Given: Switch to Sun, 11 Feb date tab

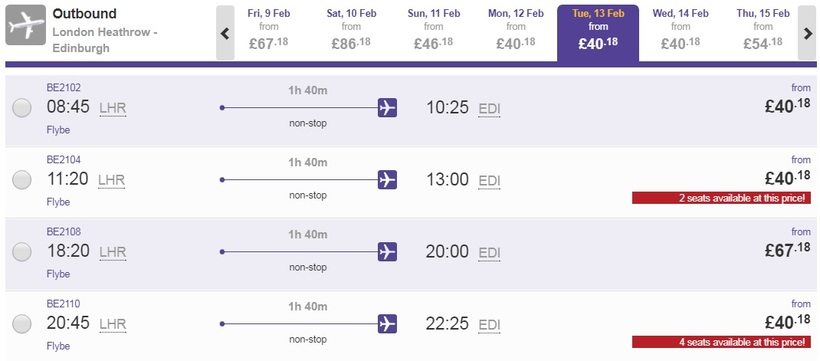Looking at the screenshot, I should 434,32.
